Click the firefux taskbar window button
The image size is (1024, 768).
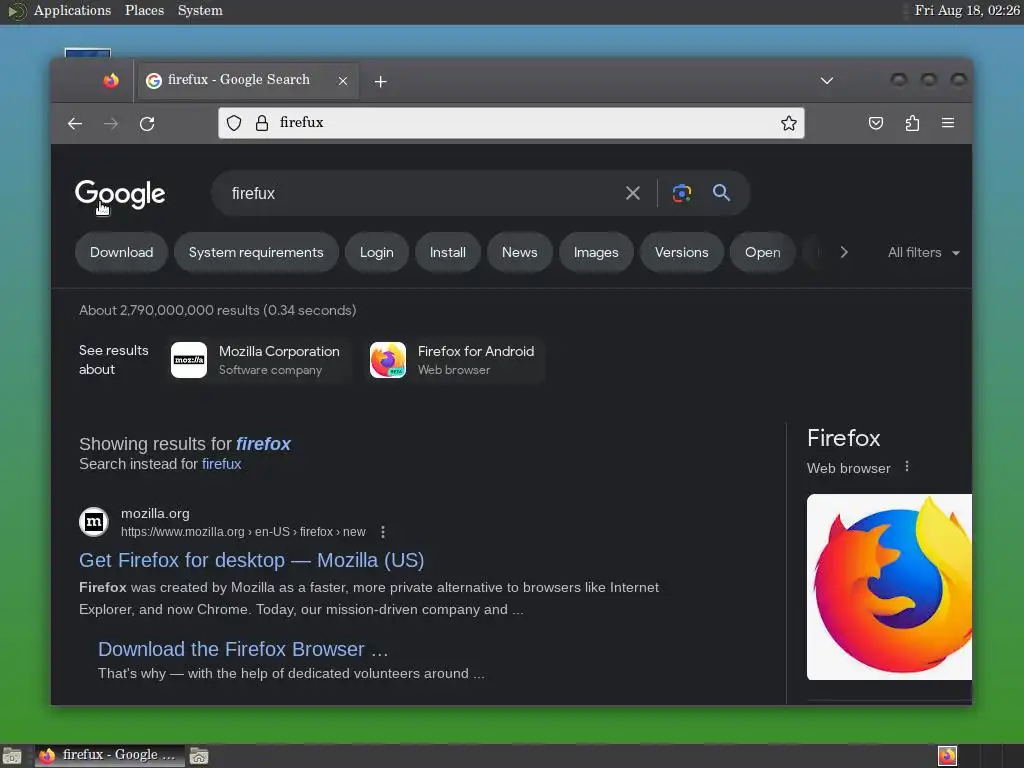coord(109,756)
